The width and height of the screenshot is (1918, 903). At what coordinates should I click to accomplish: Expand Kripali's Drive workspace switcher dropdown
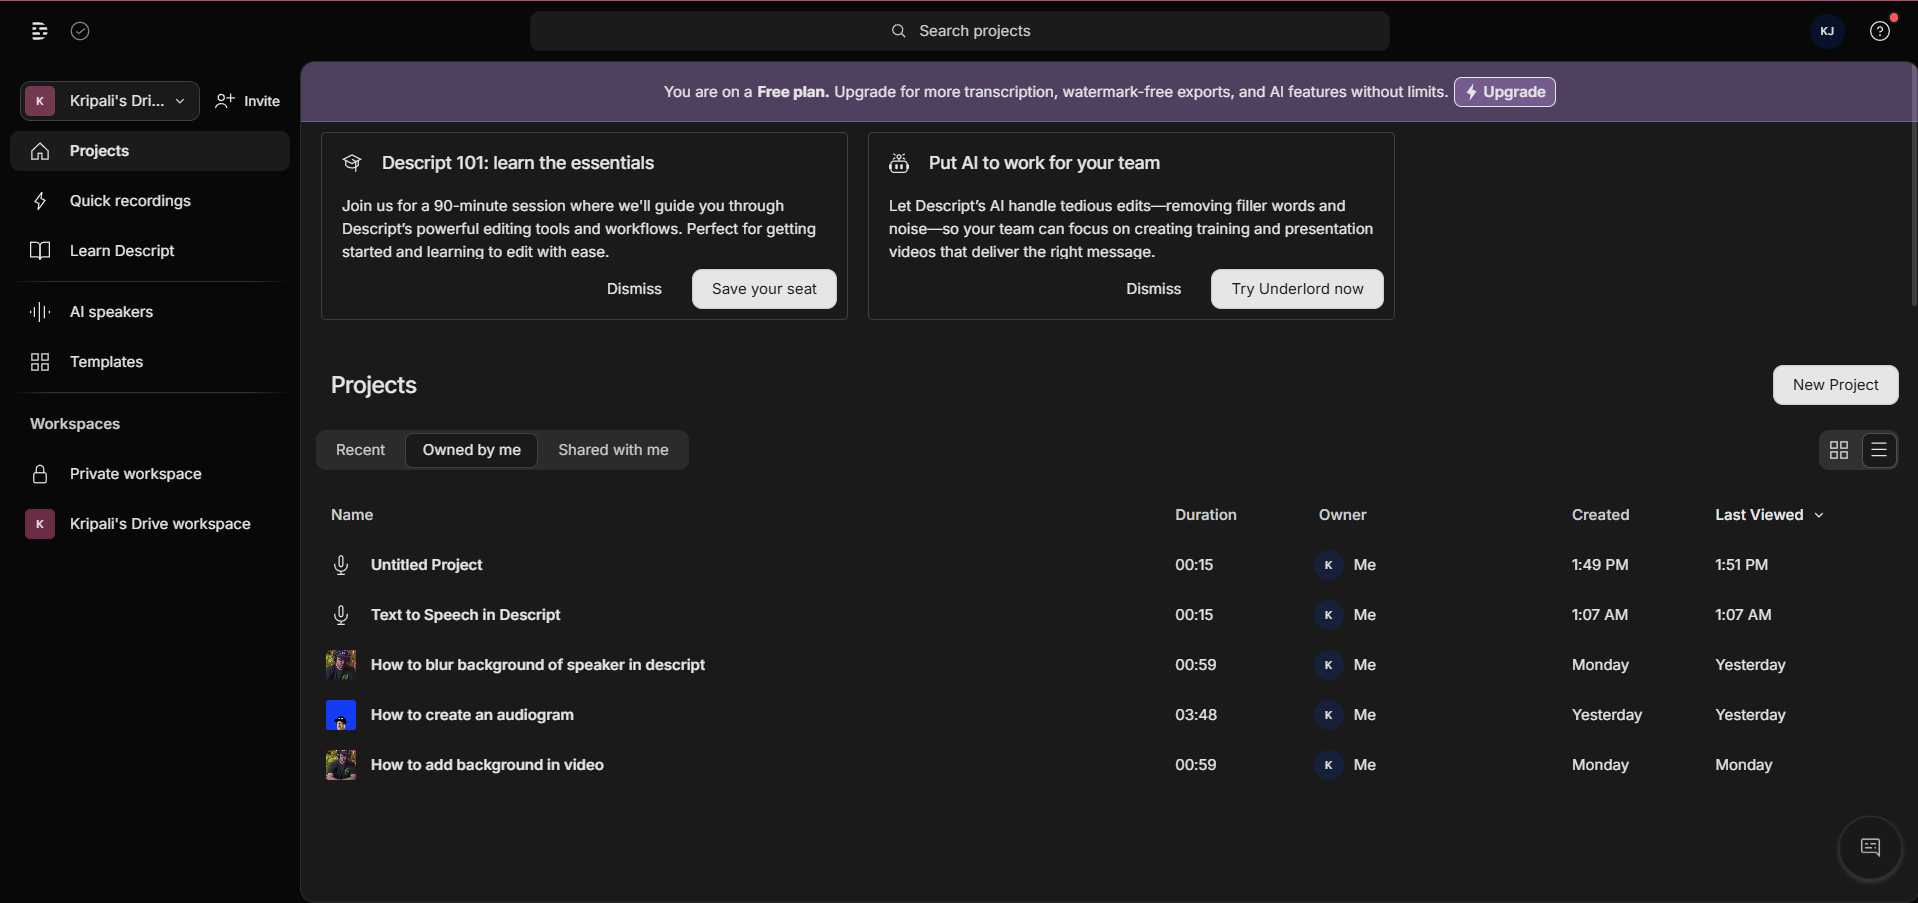(110, 101)
